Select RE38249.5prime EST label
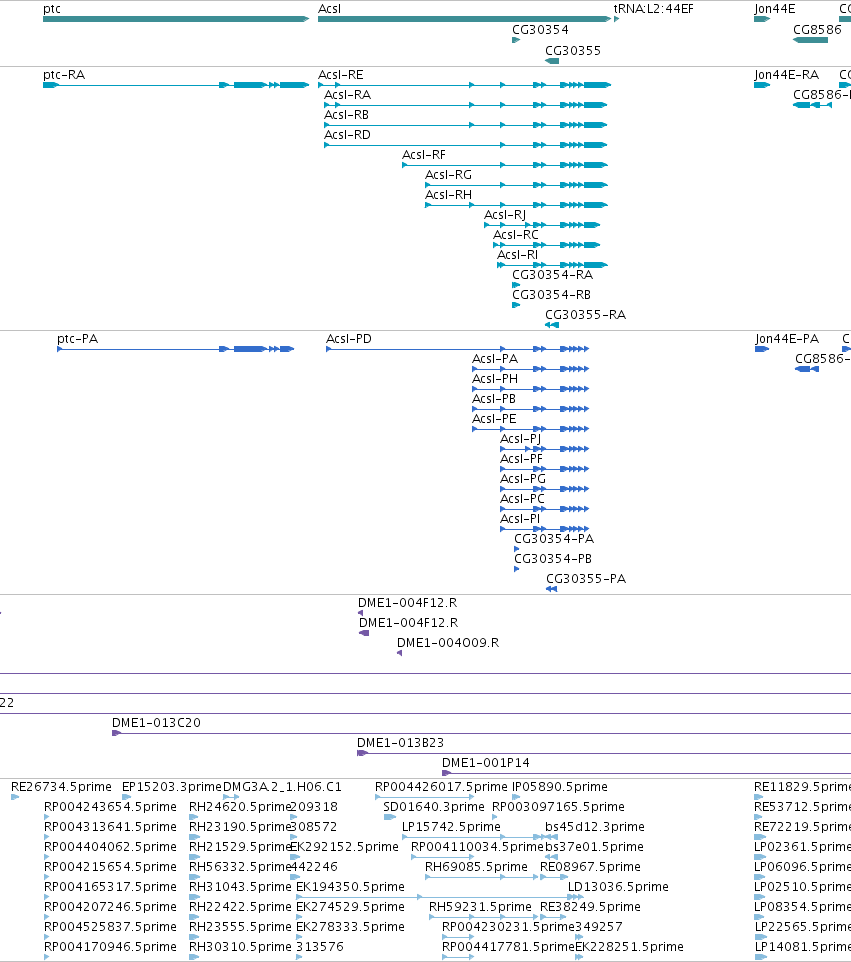Image resolution: width=851 pixels, height=962 pixels. [x=590, y=907]
